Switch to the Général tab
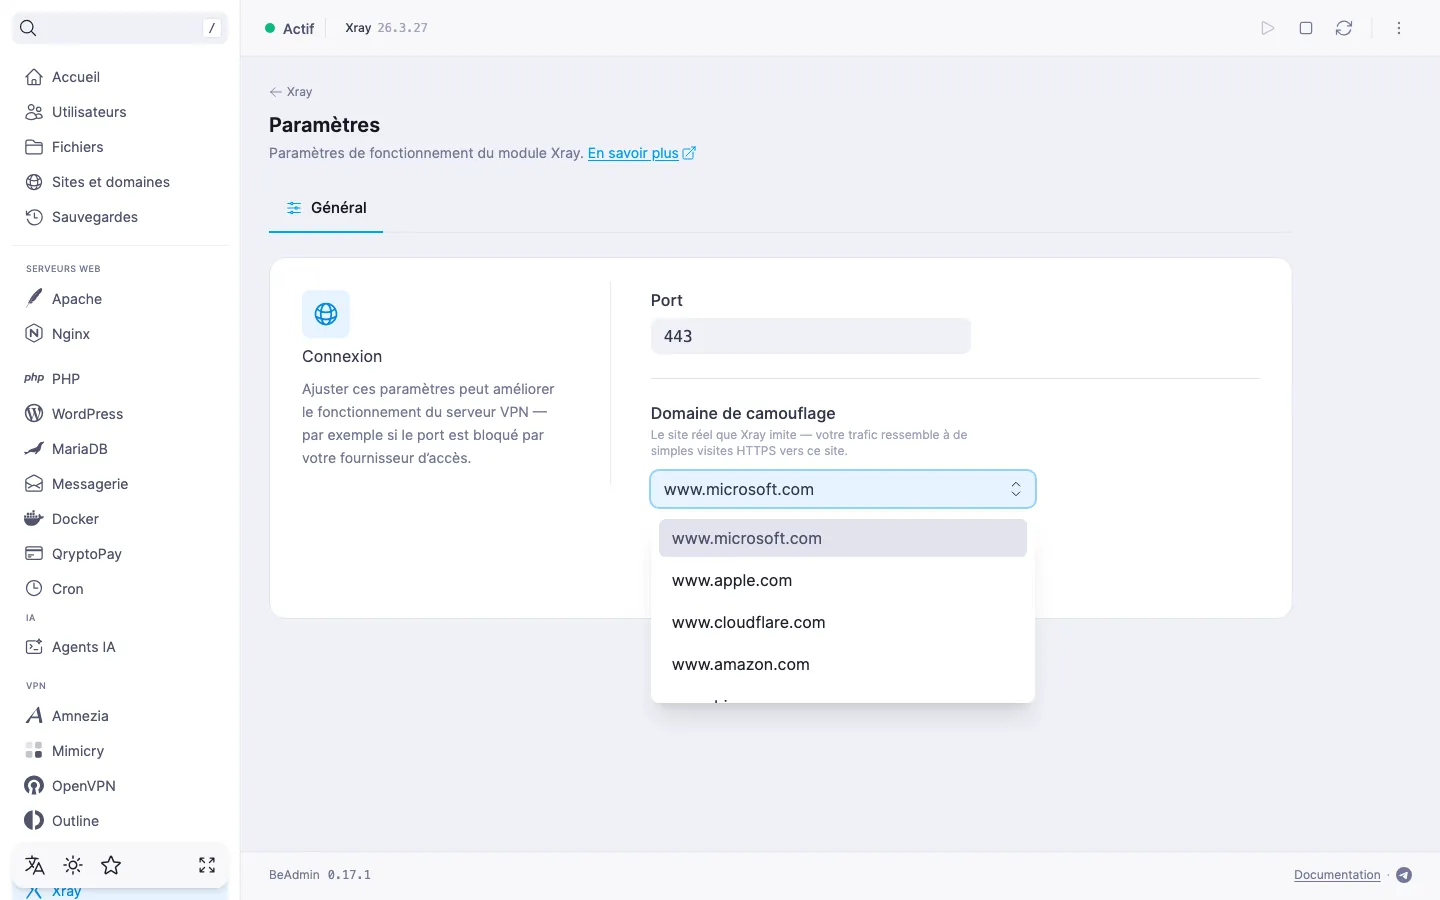This screenshot has height=900, width=1440. [326, 208]
